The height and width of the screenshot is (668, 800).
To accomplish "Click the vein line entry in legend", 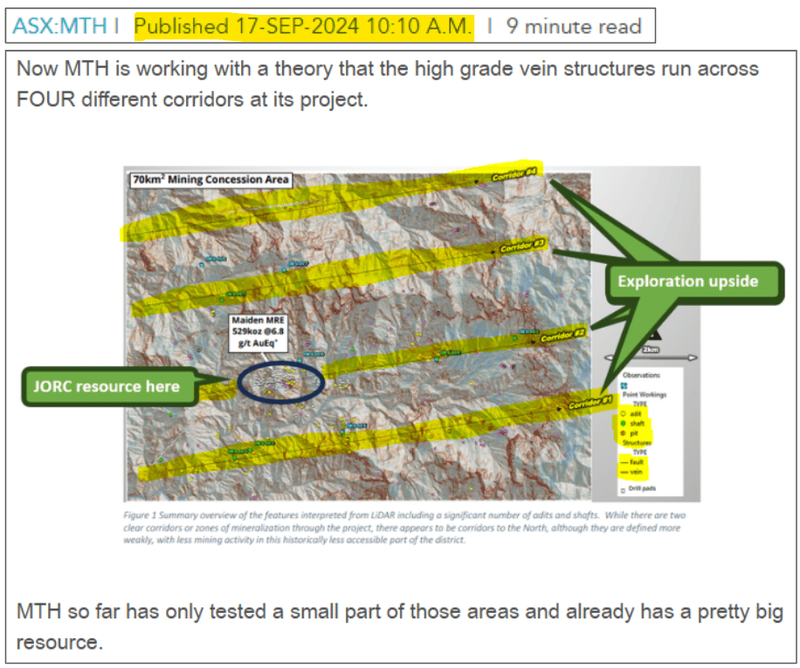I will (631, 472).
